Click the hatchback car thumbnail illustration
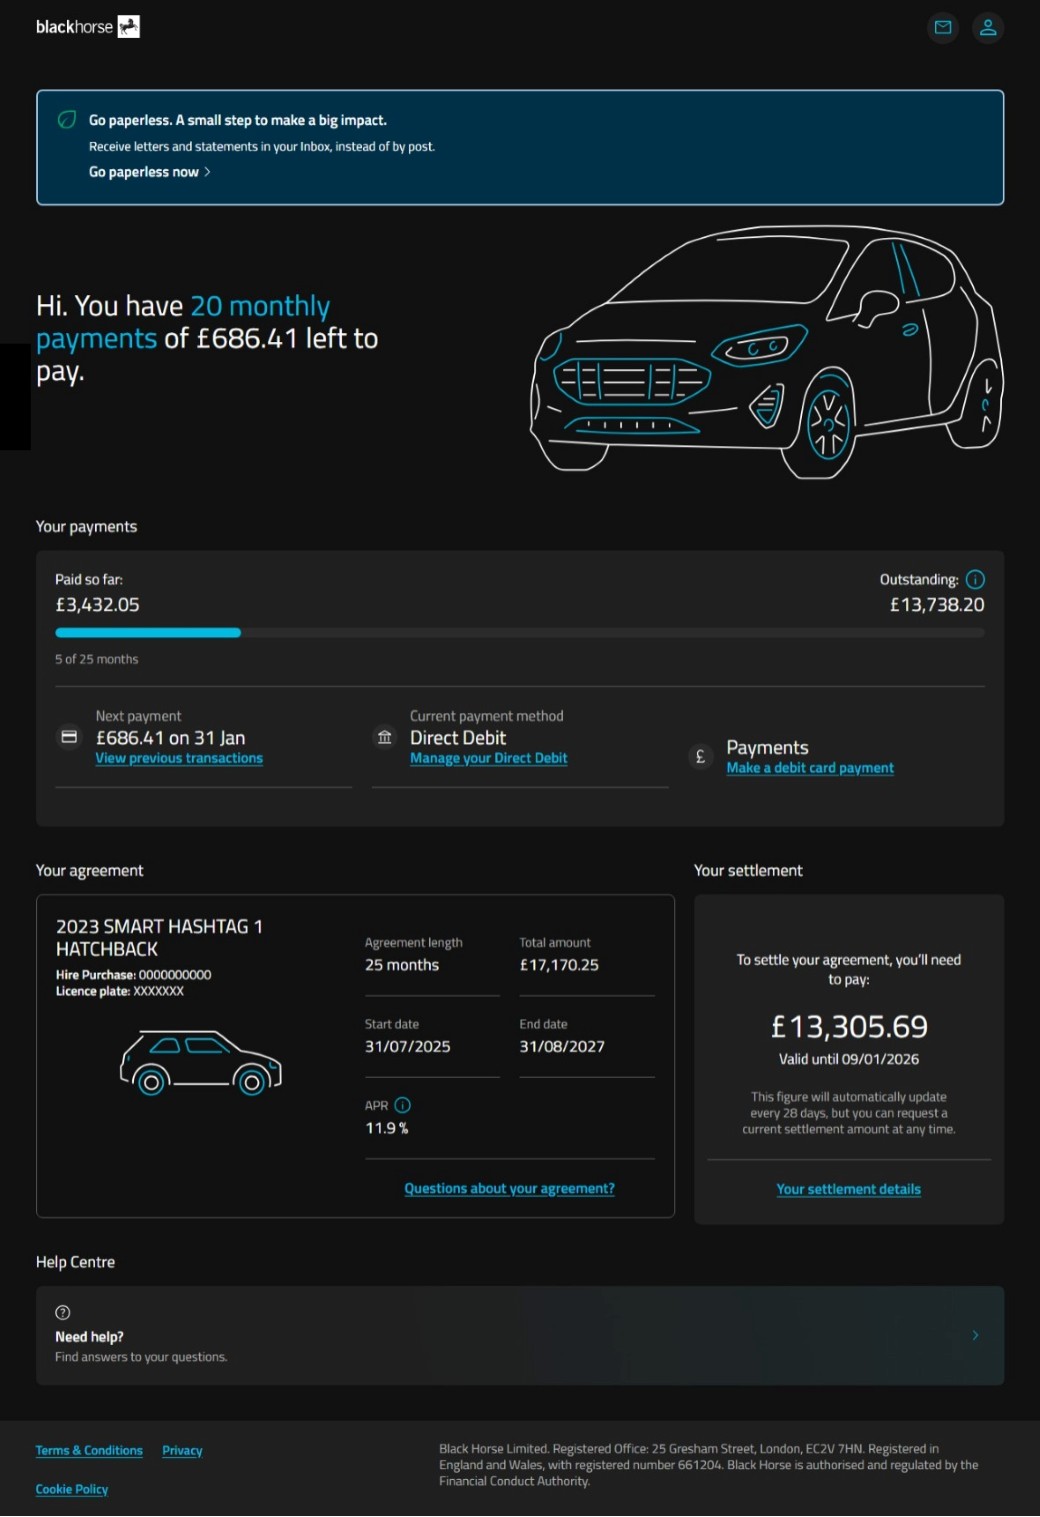Viewport: 1040px width, 1517px height. click(x=200, y=1063)
